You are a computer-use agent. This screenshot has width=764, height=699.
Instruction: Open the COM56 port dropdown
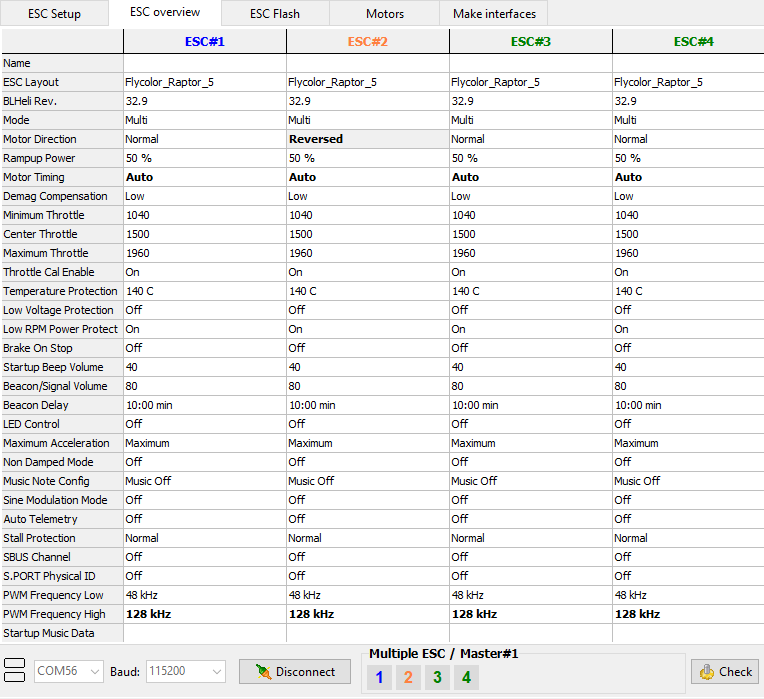click(x=69, y=671)
